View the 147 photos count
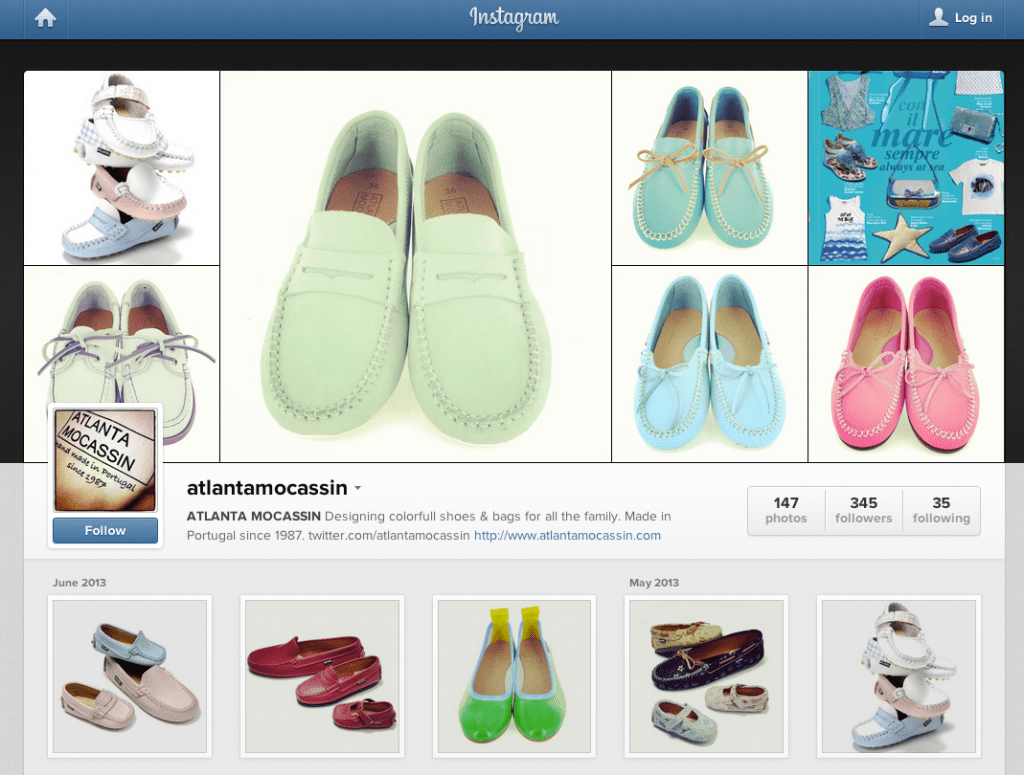The height and width of the screenshot is (775, 1024). coord(786,511)
